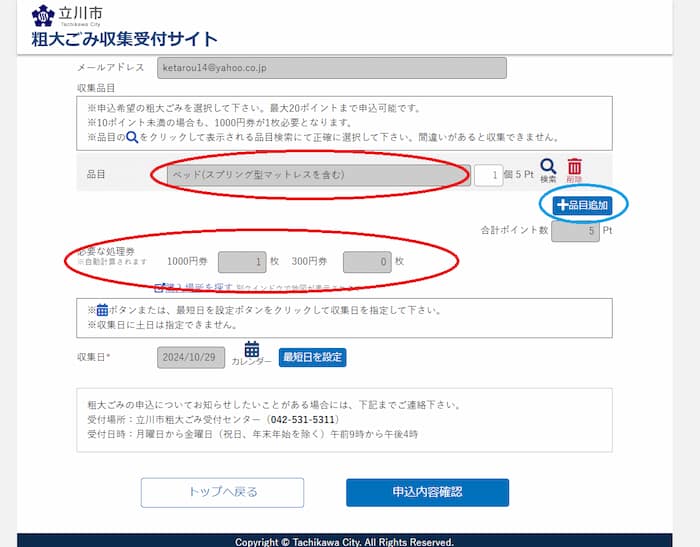This screenshot has height=547, width=700.
Task: Click the 1000円券 ticket count field
Action: 242,261
